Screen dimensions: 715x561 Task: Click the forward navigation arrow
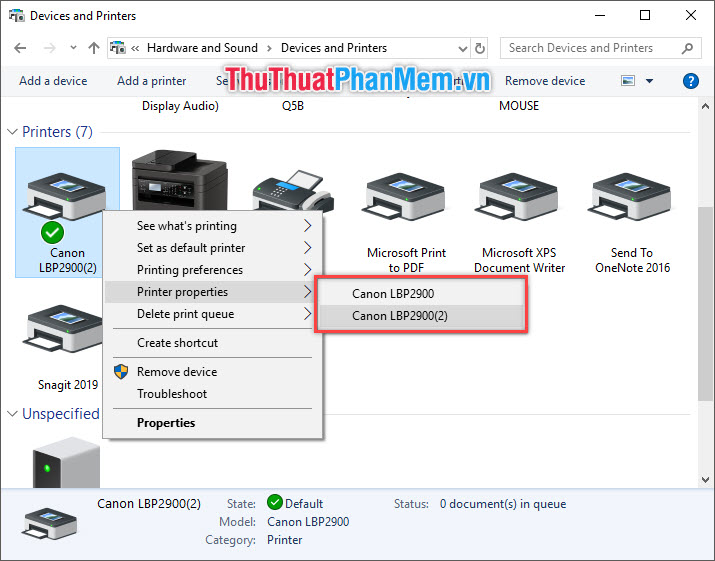pyautogui.click(x=50, y=48)
